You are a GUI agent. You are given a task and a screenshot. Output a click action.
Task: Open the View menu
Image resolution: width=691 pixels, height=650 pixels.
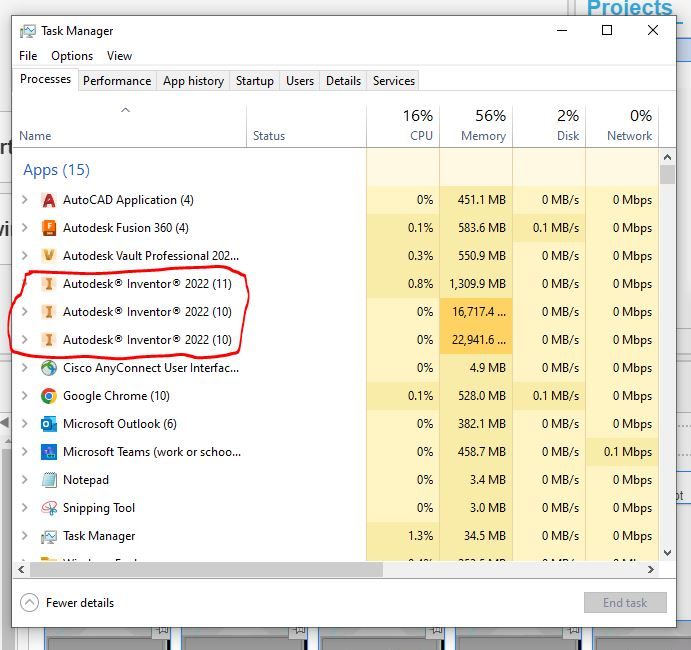[x=119, y=56]
